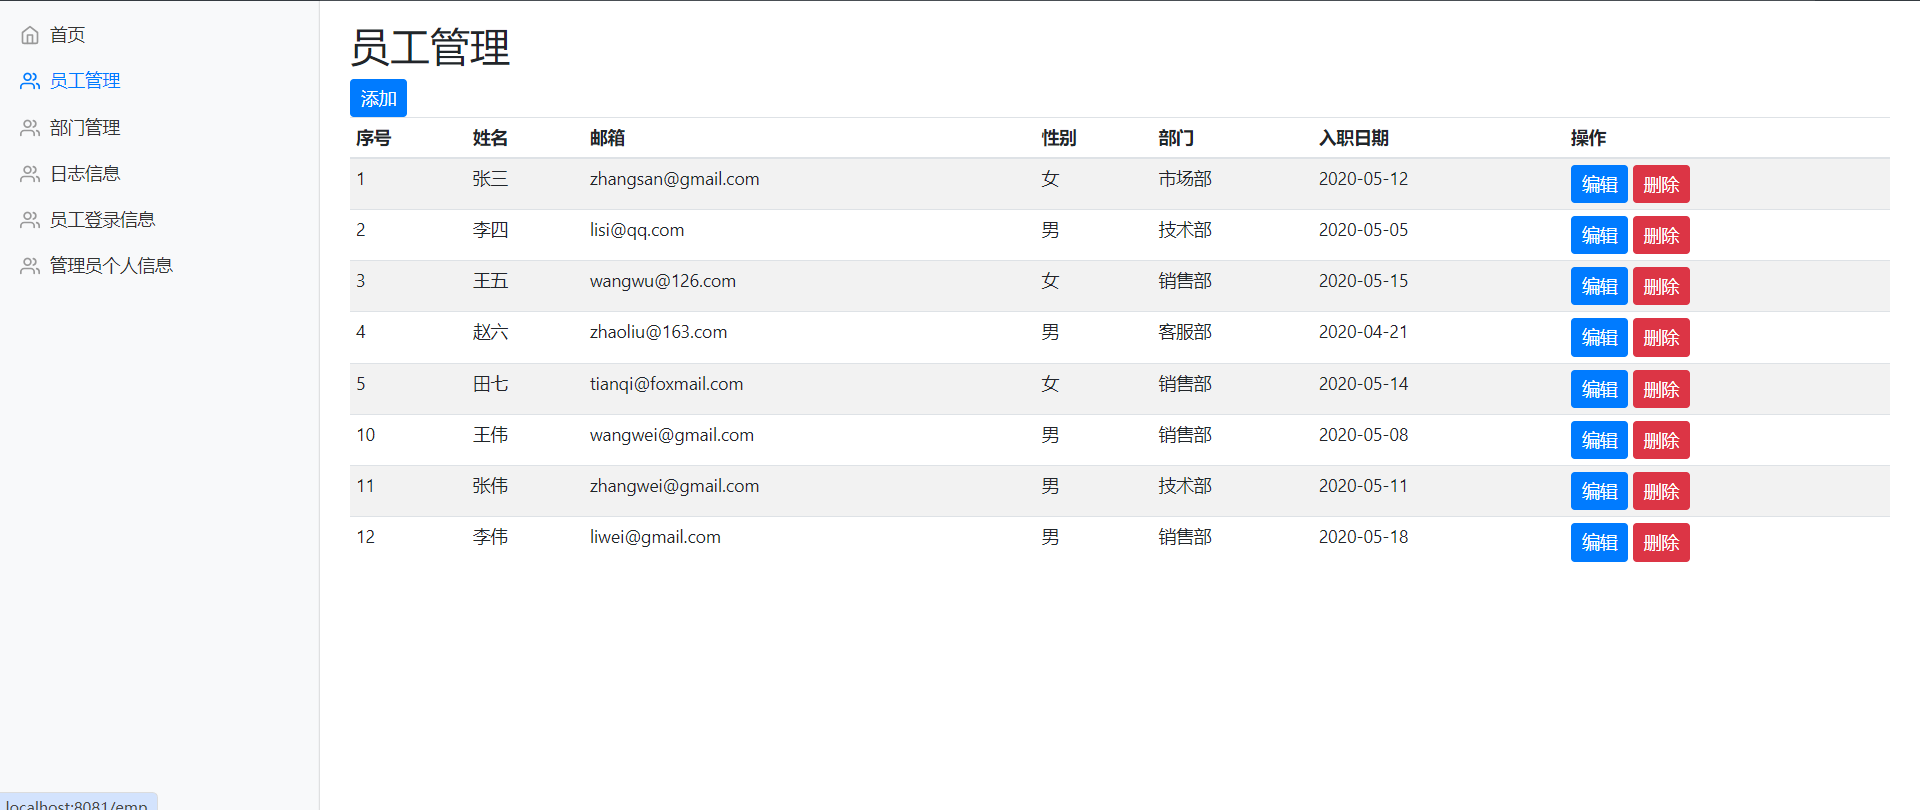
Task: Select the zhaoliu@163.com cell
Action: tap(658, 332)
